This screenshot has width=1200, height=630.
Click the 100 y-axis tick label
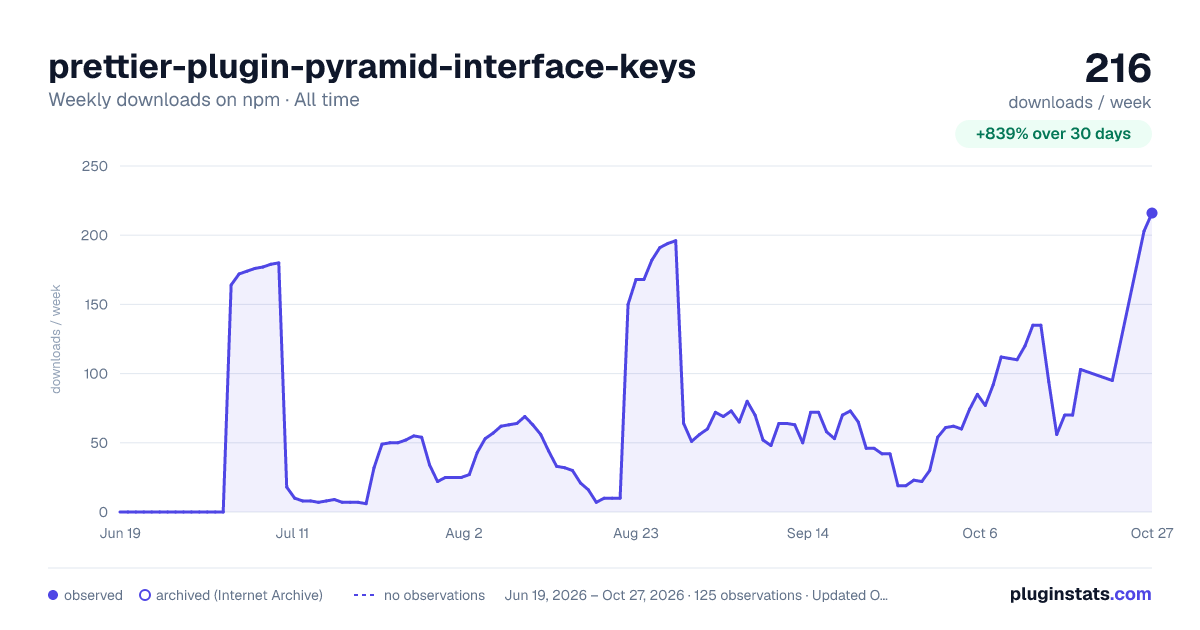94,374
